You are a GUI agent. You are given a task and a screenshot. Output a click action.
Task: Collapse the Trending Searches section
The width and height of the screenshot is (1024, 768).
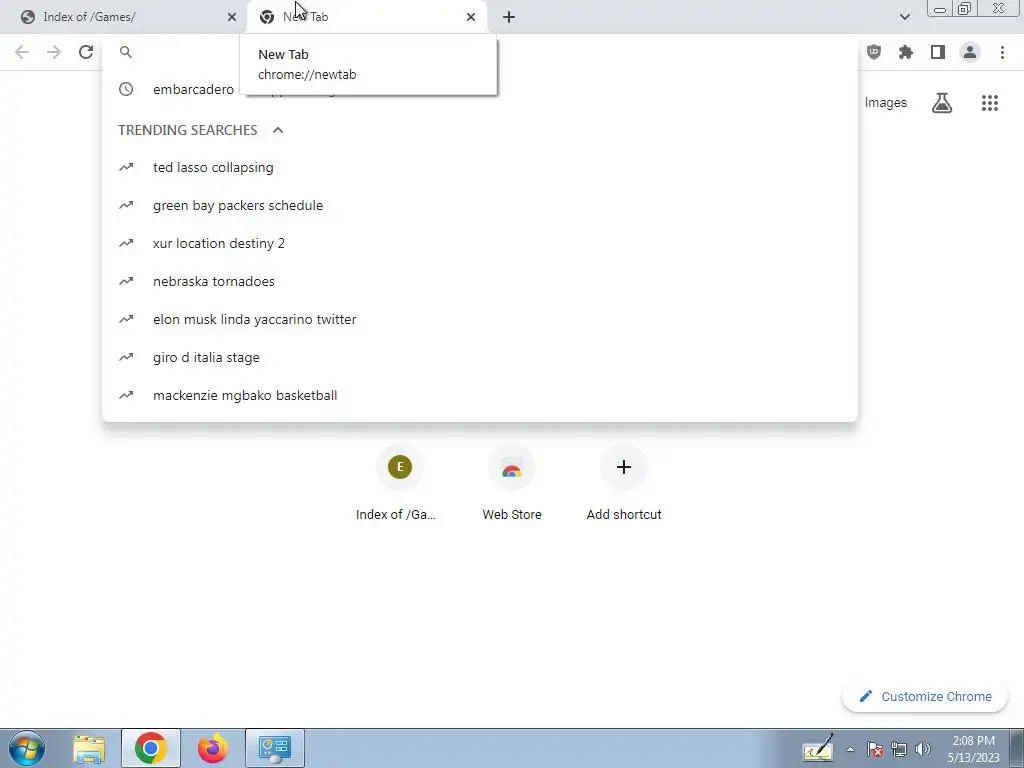(x=278, y=130)
